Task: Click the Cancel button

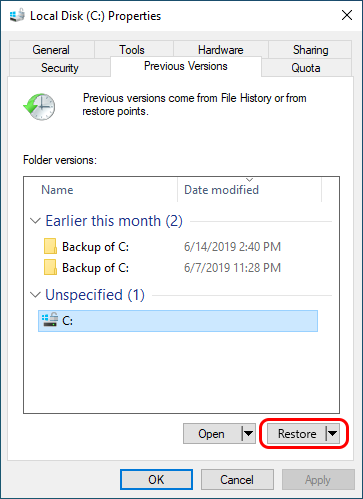Action: pos(237,480)
